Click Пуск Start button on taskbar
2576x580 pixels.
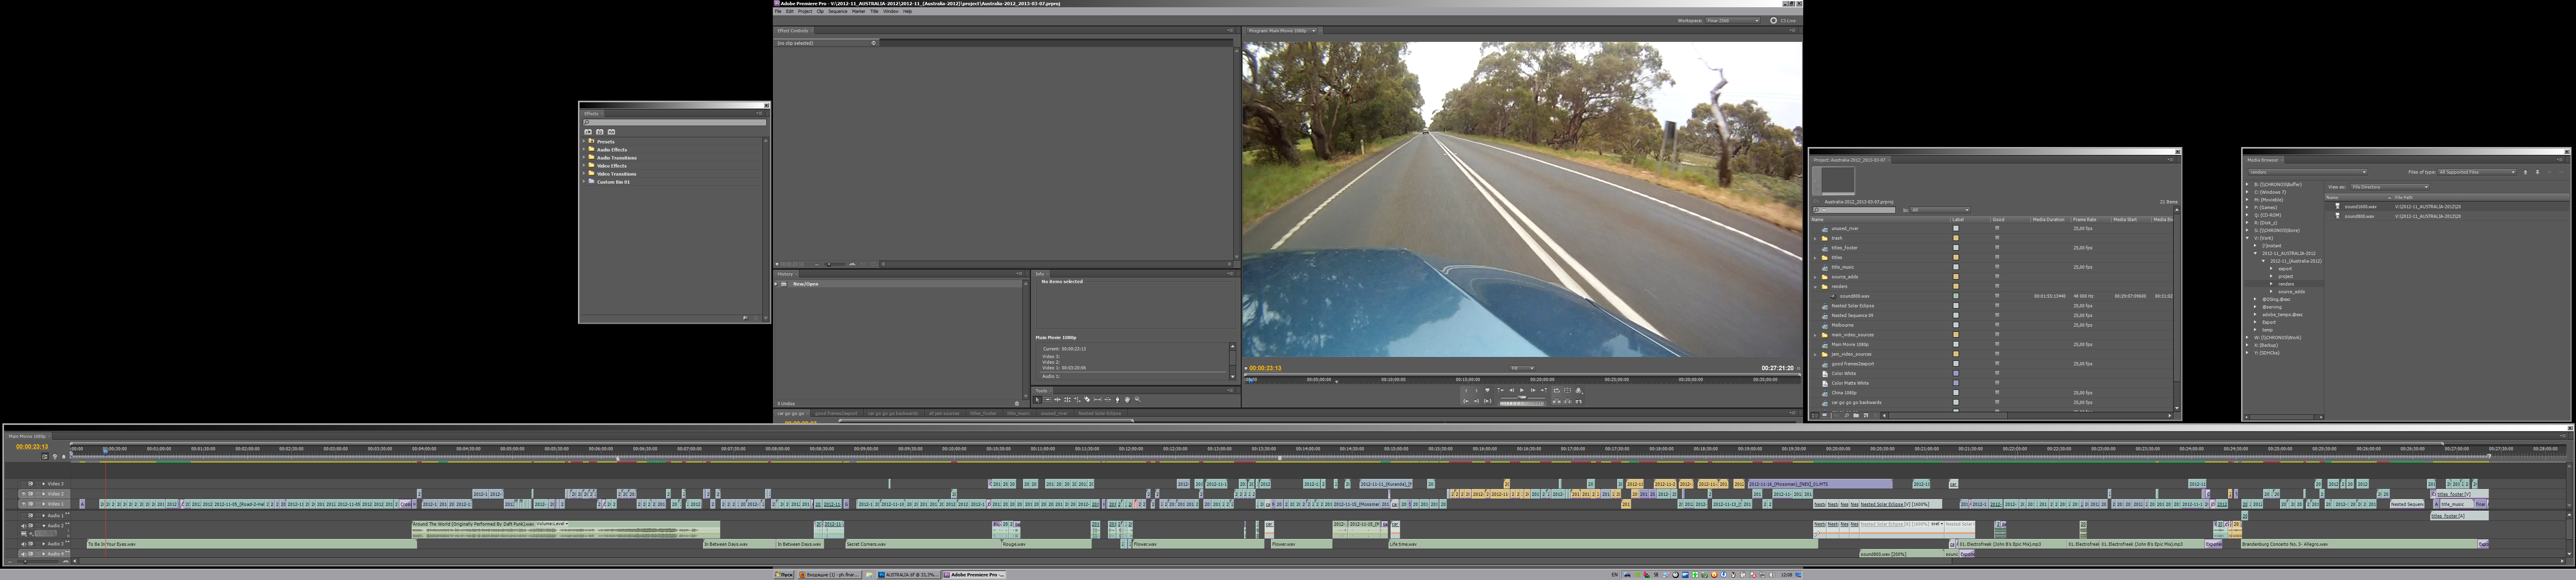point(784,575)
